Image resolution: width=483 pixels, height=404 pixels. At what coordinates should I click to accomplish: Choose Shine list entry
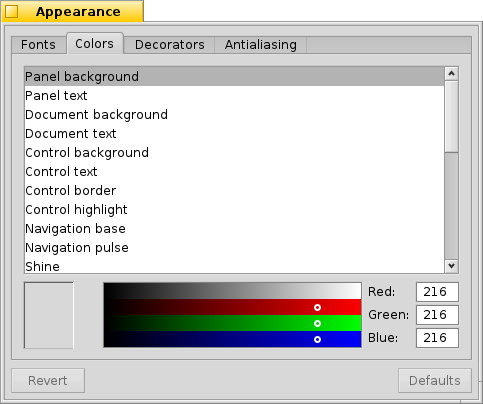(x=234, y=266)
